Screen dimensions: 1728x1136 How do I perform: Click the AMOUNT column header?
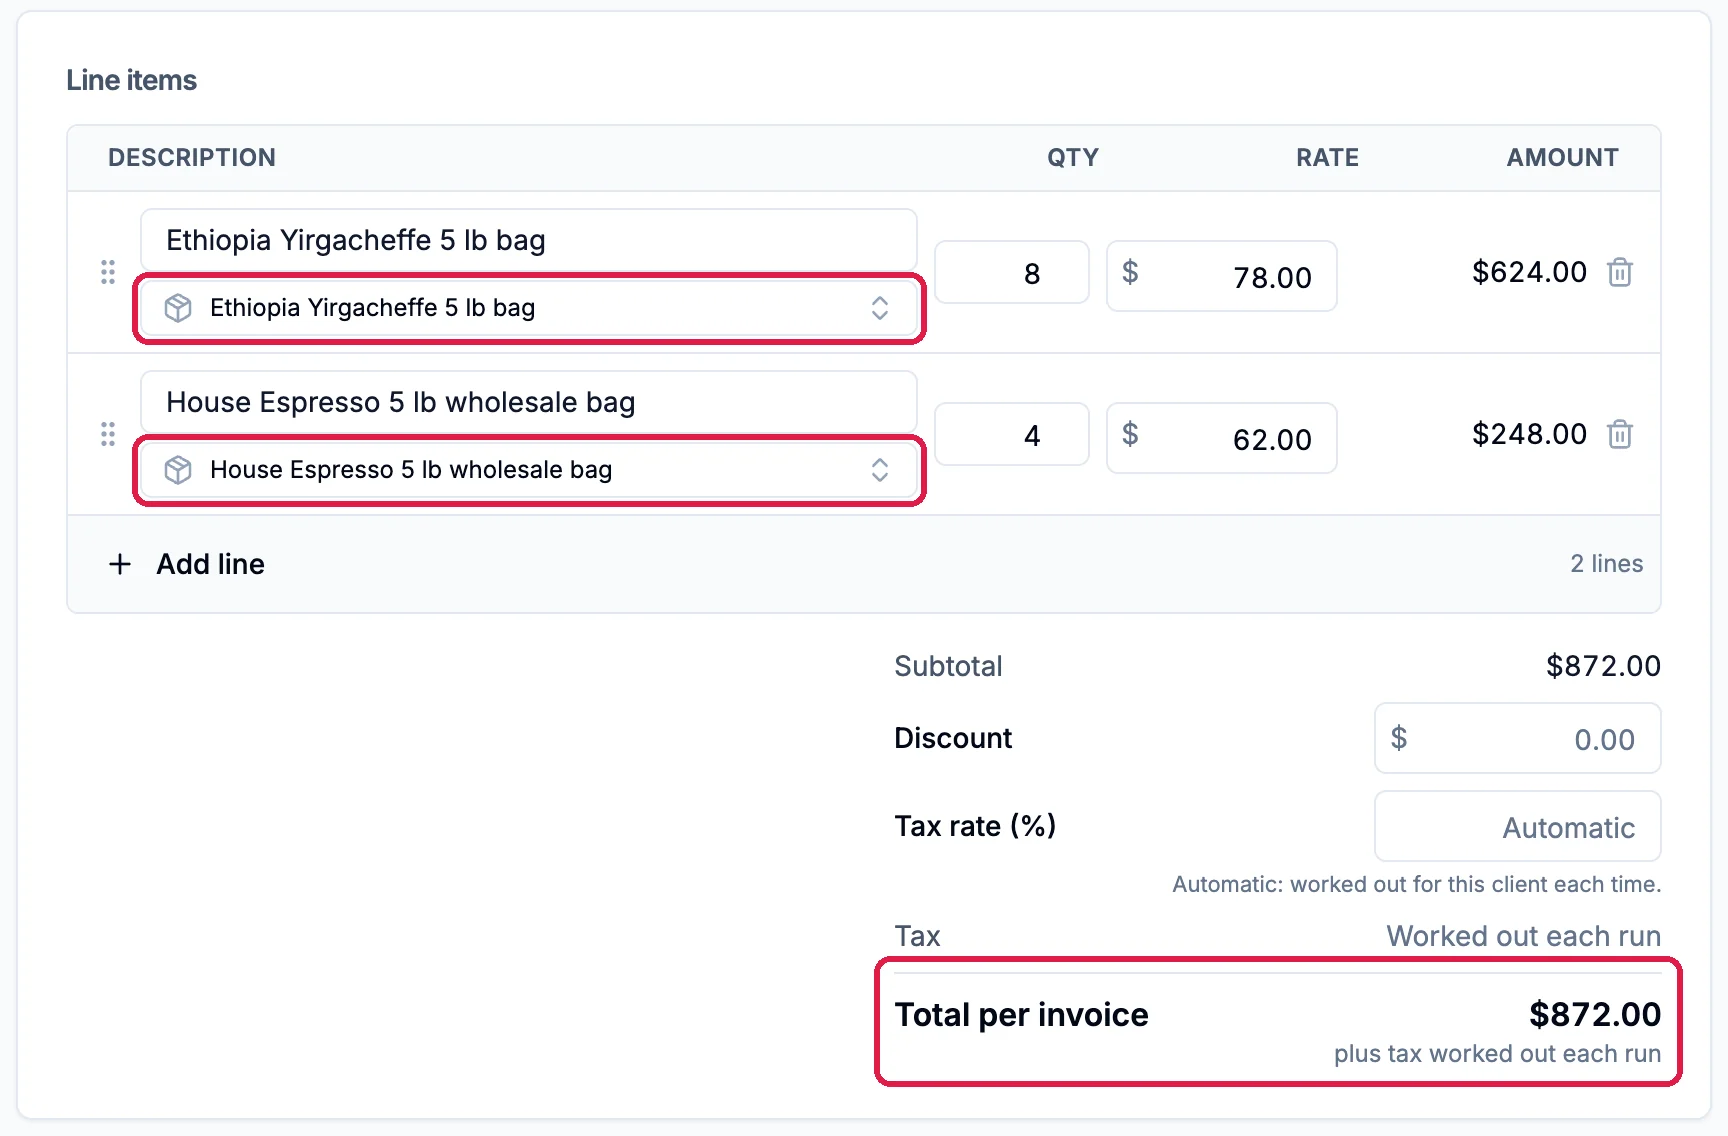tap(1562, 158)
